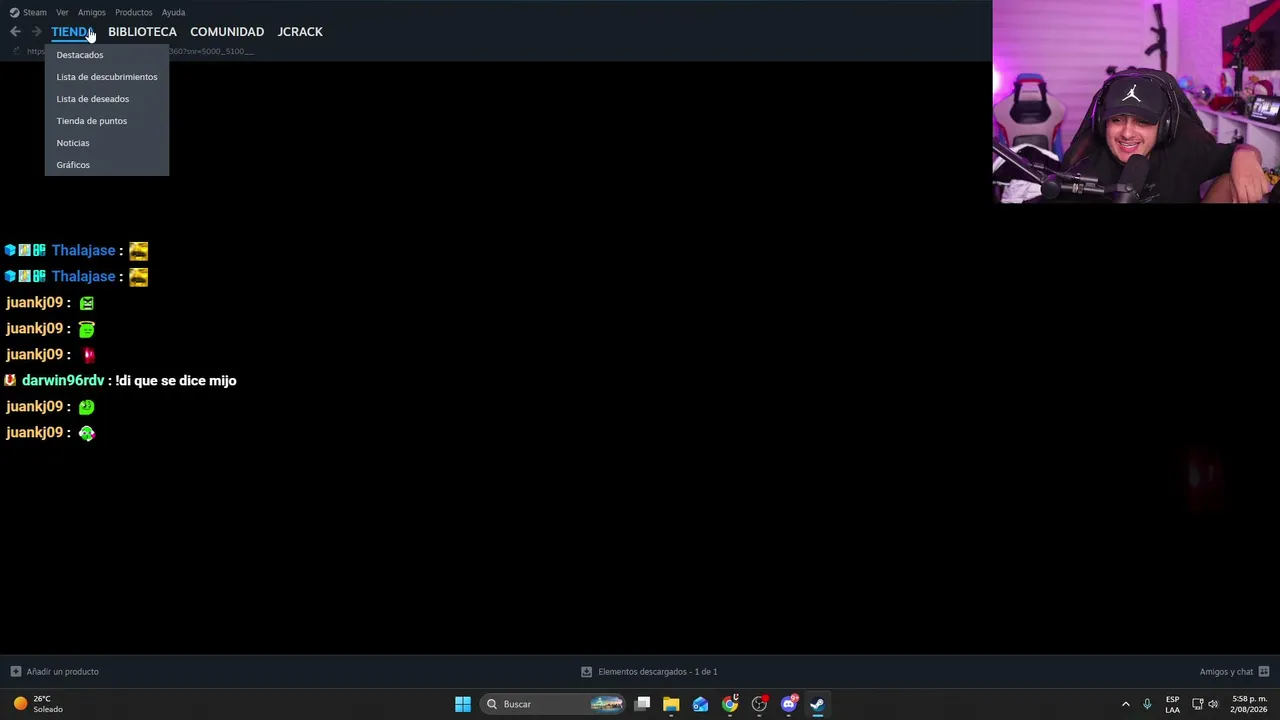Screen dimensions: 1280x720
Task: Click the first Thalajase username in chat
Action: (84, 251)
